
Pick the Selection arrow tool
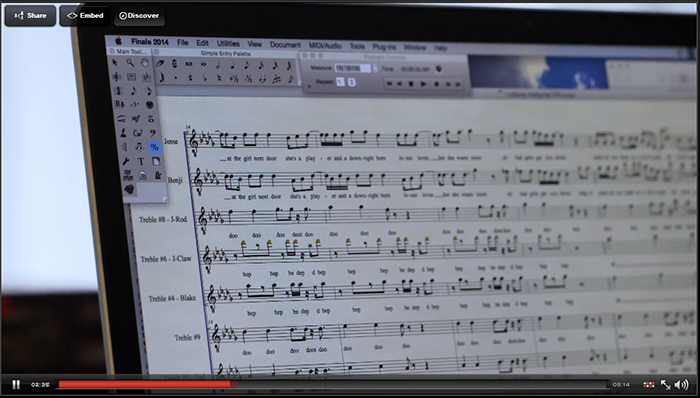[x=115, y=62]
